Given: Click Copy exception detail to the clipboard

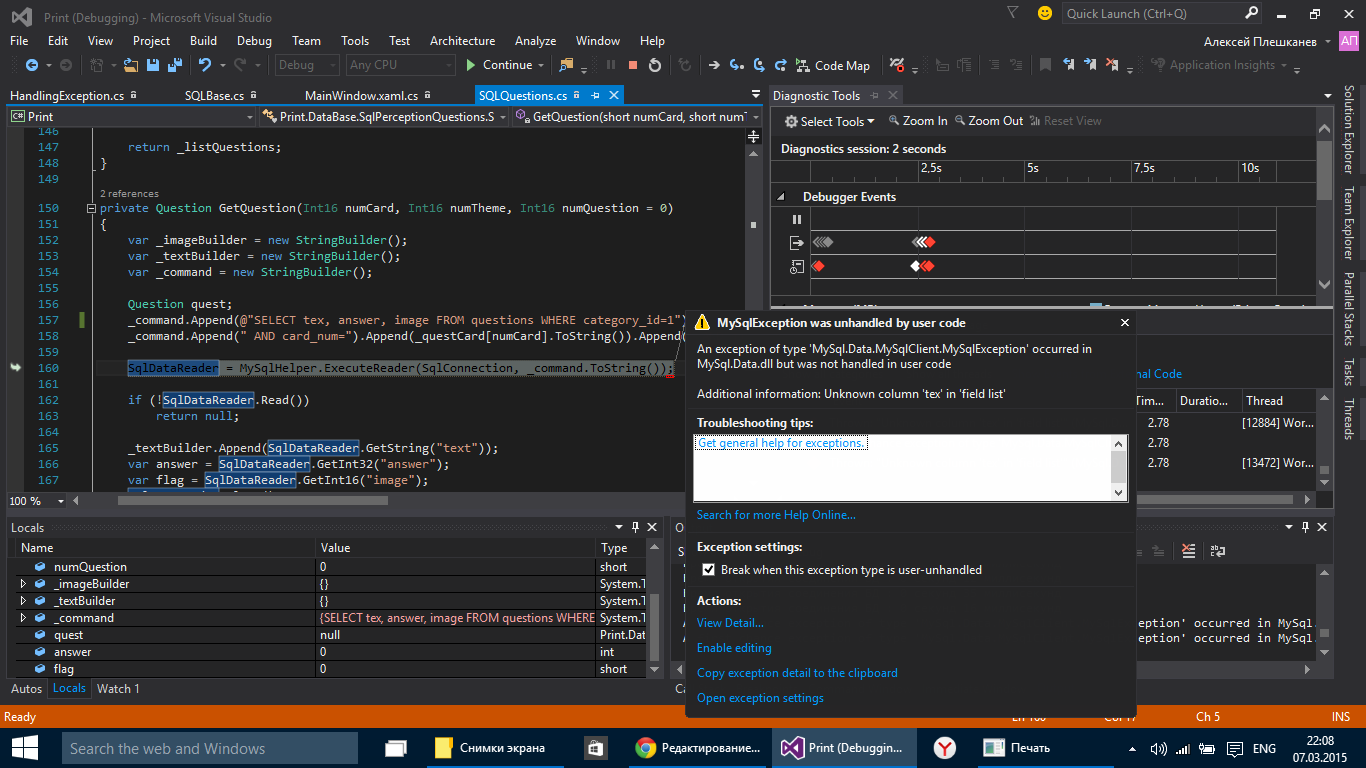Looking at the screenshot, I should [797, 673].
